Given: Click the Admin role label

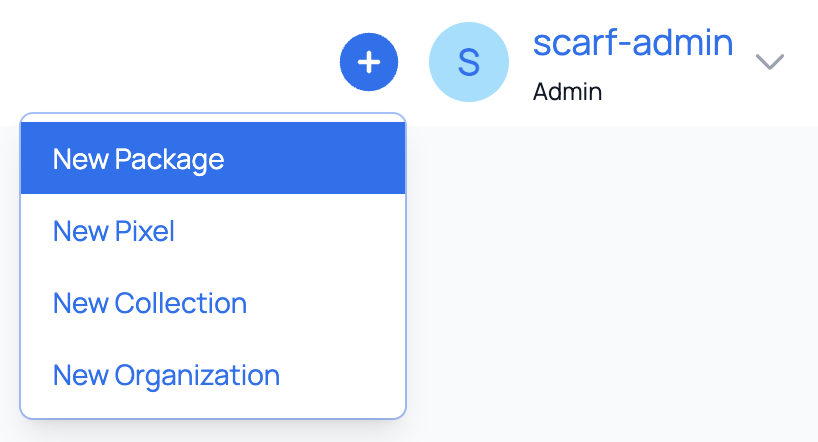Looking at the screenshot, I should (567, 93).
